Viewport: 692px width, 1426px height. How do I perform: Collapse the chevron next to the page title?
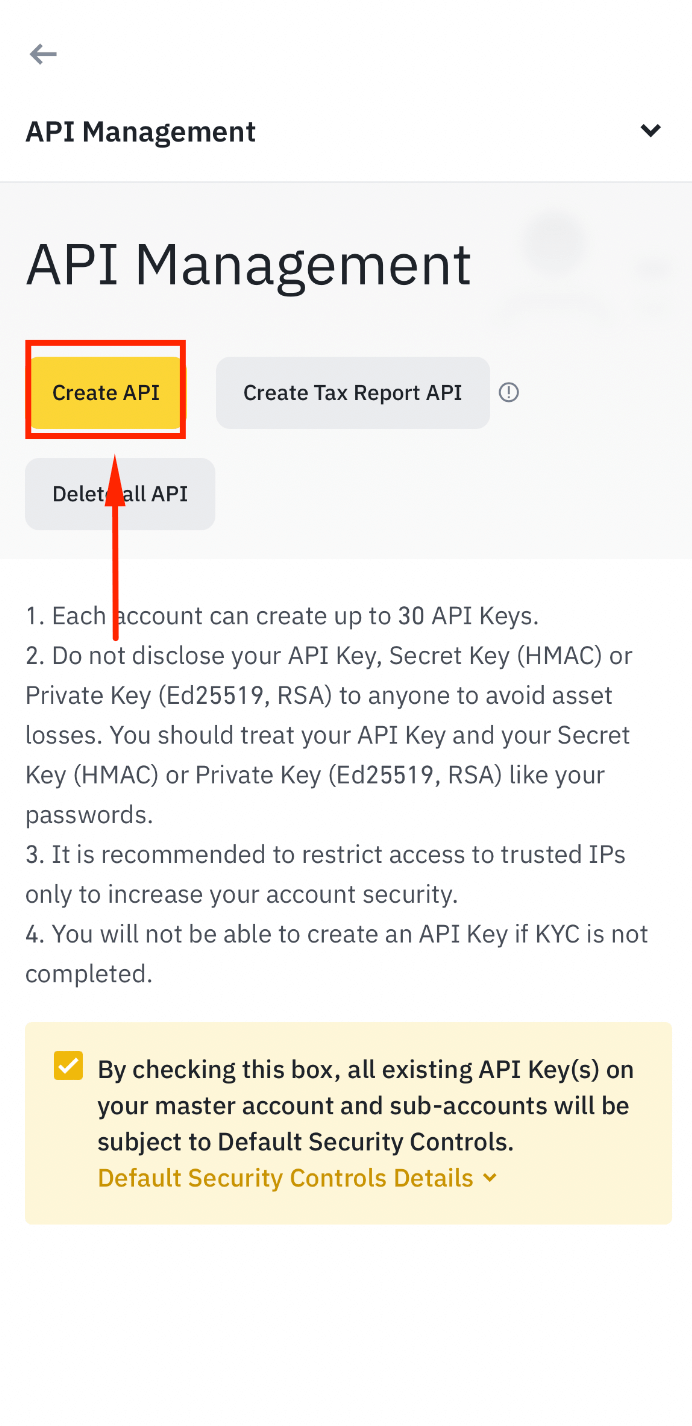pos(650,130)
